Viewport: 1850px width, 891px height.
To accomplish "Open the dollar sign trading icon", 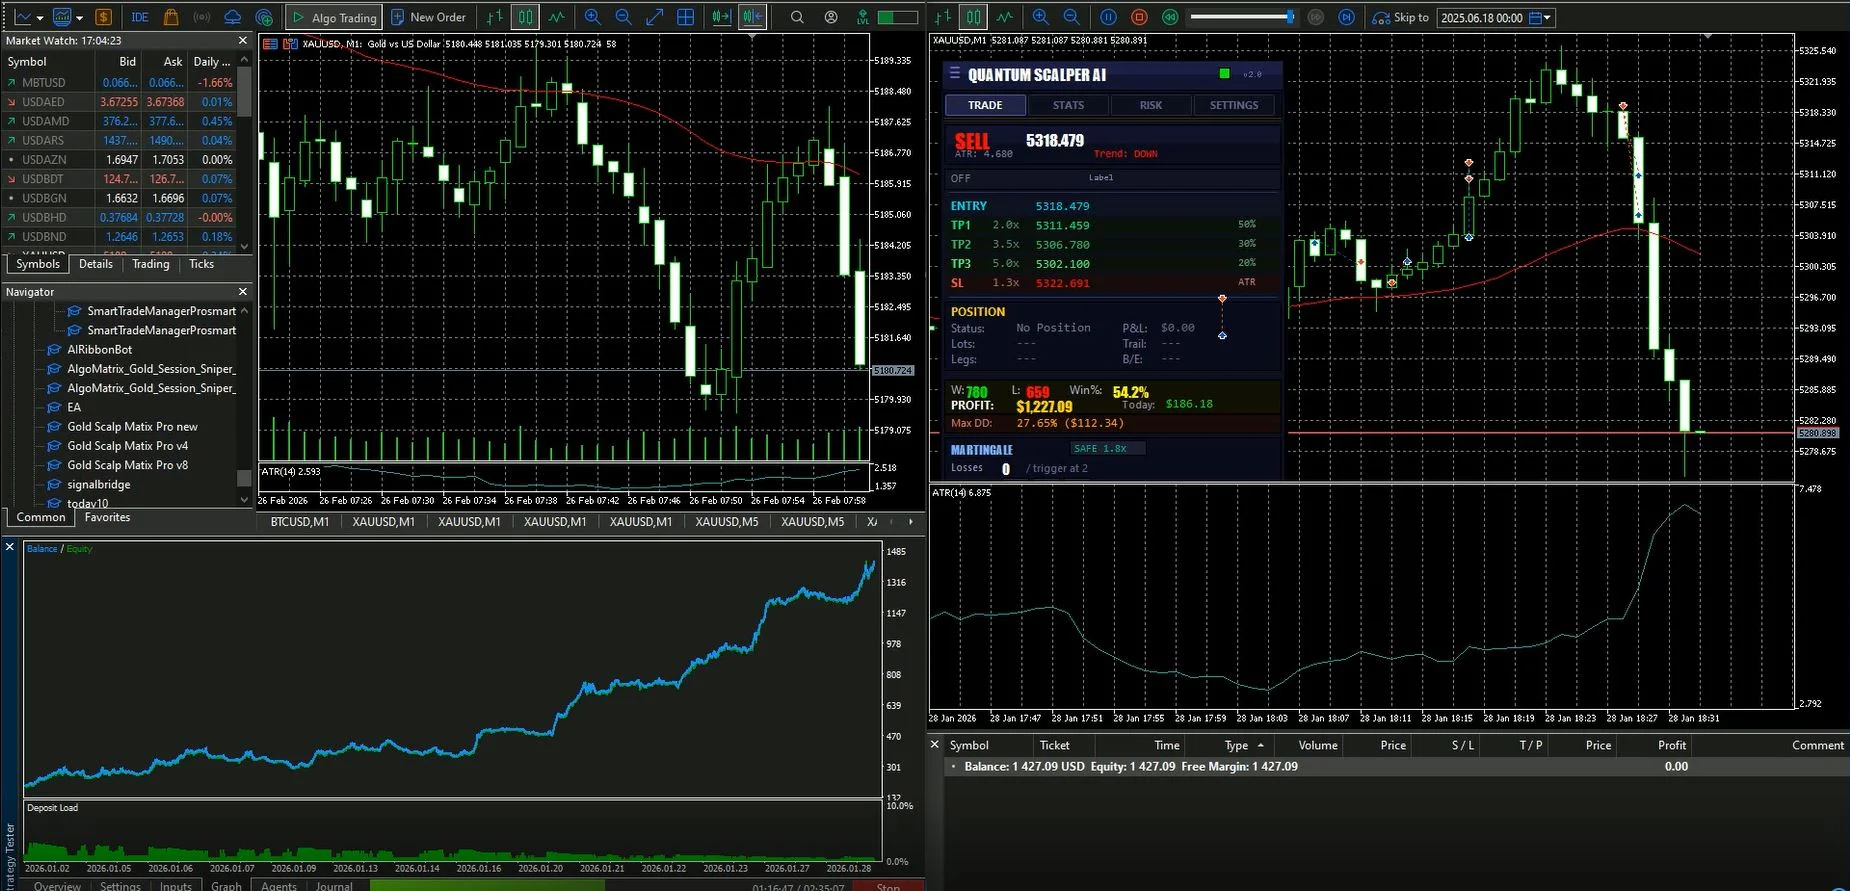I will tap(103, 17).
